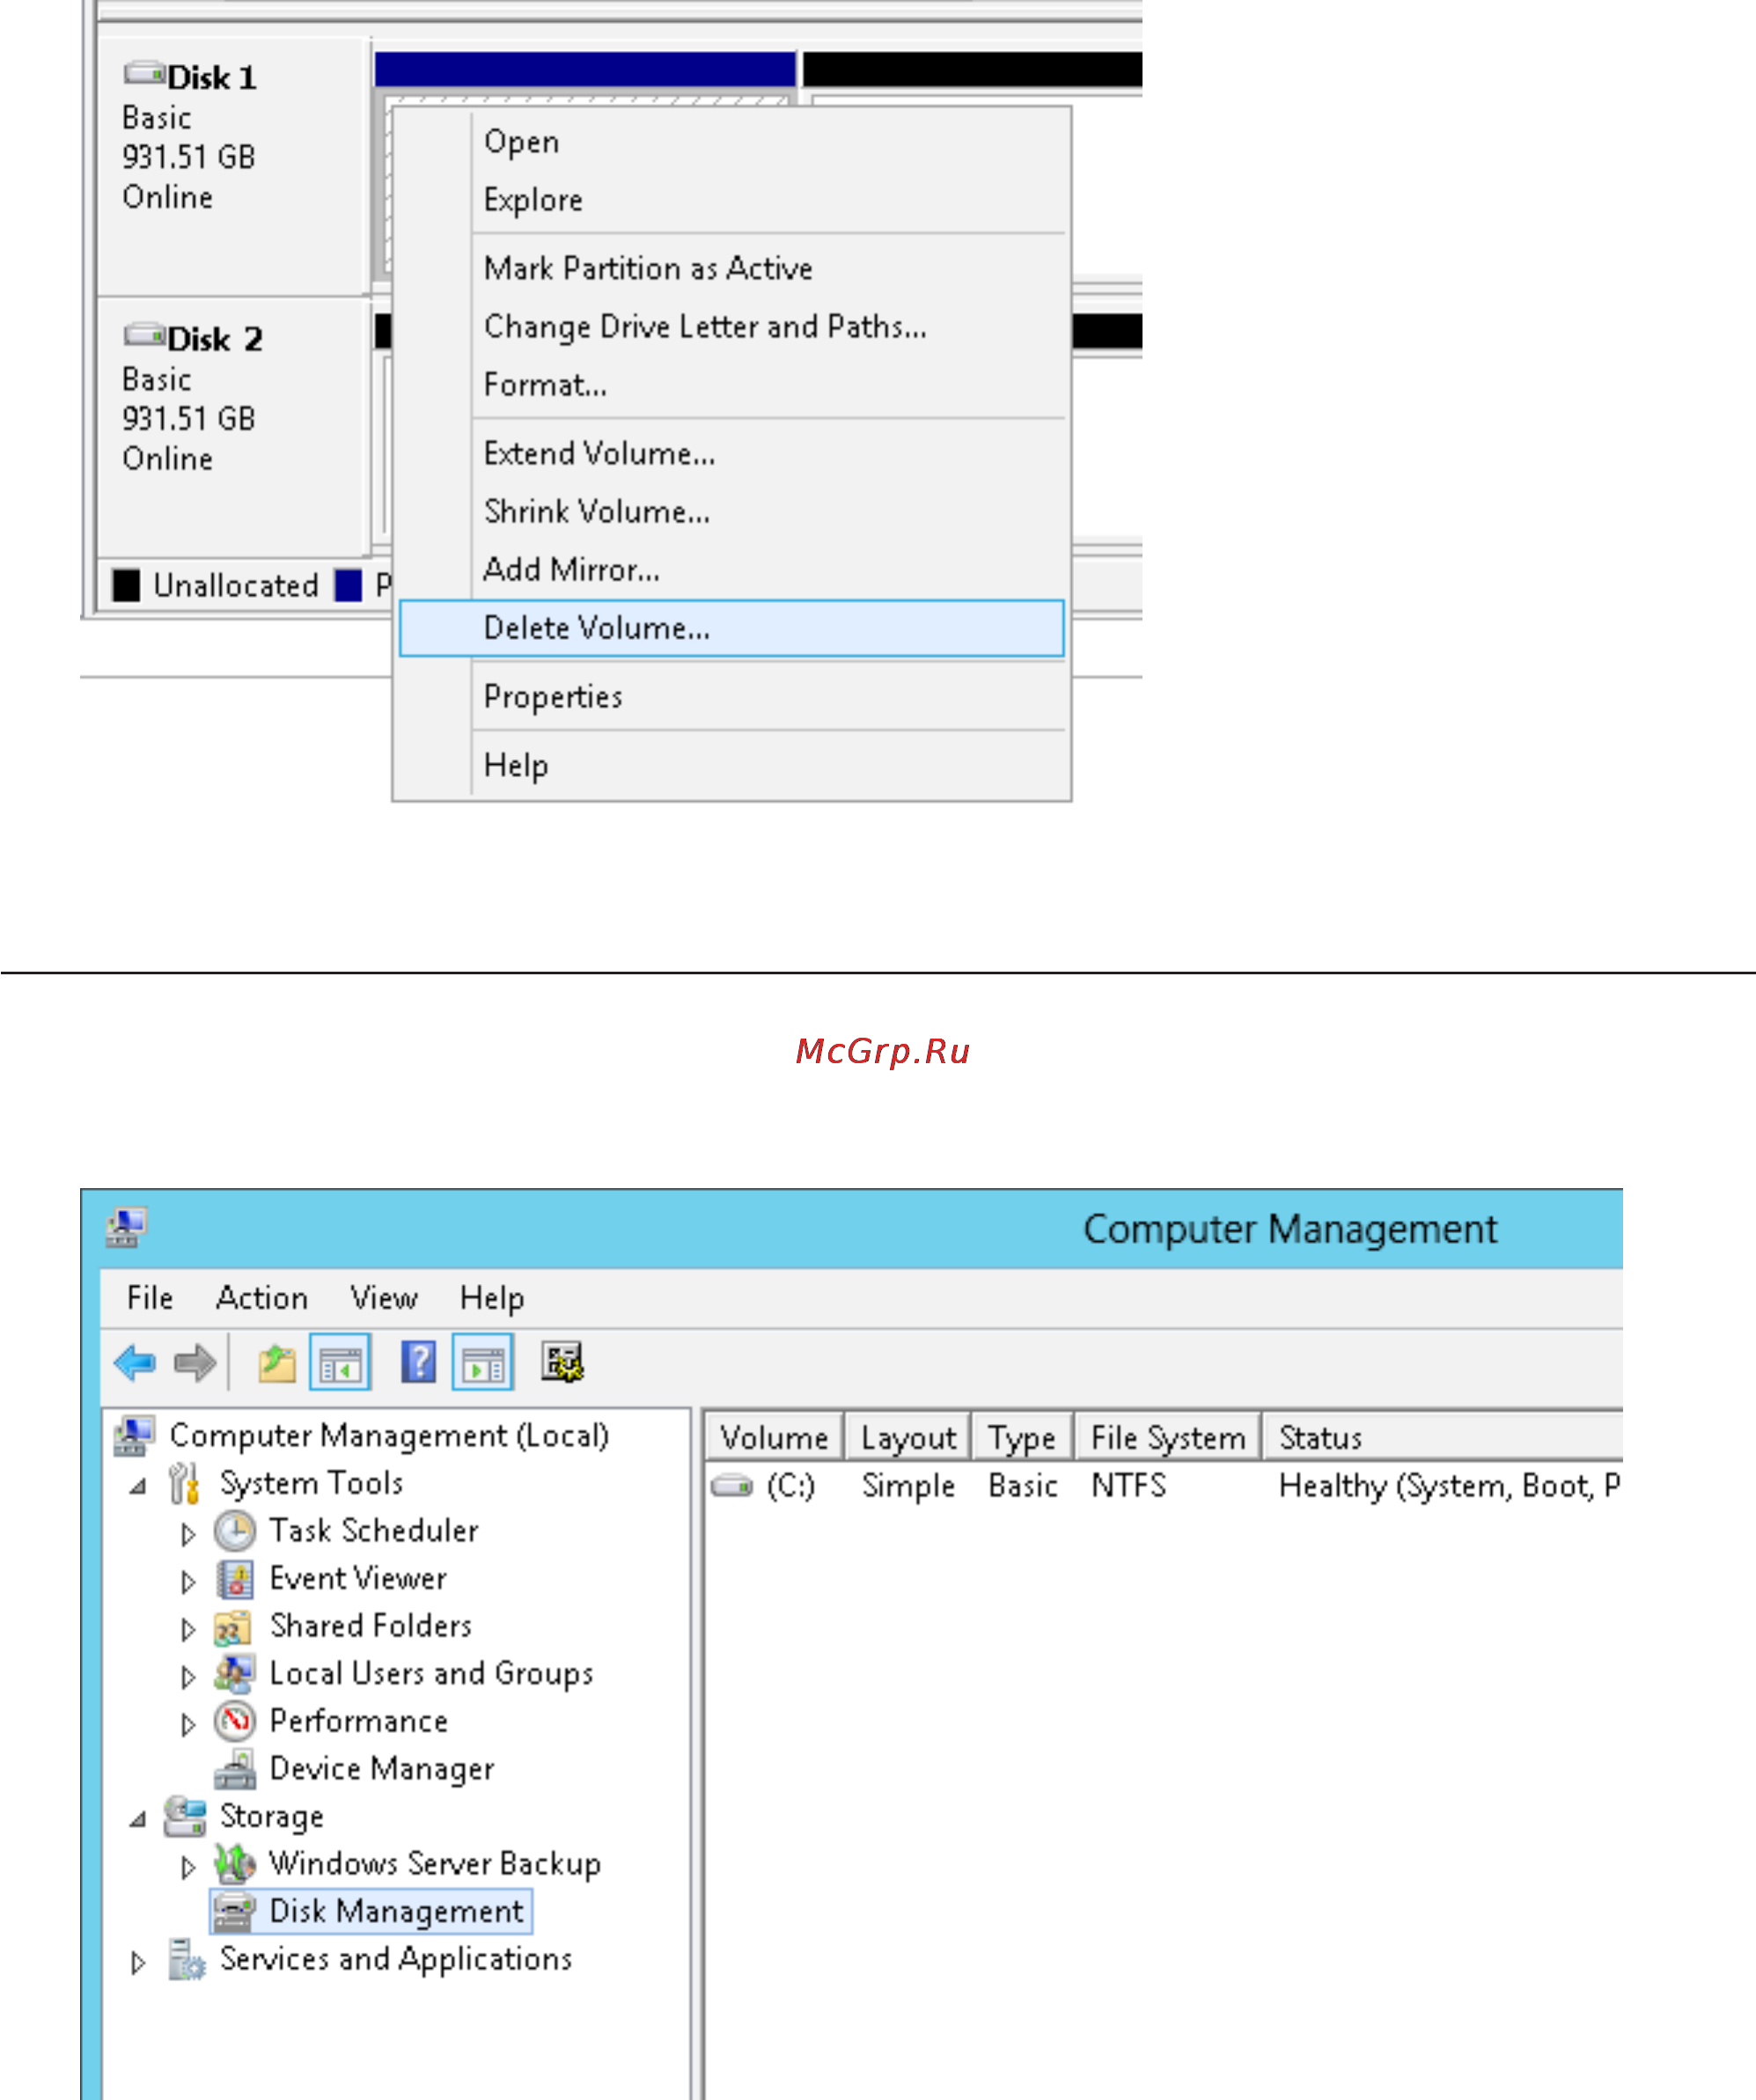Viewport: 1756px width, 2100px height.
Task: Open the Help menu in menu bar
Action: [x=492, y=1298]
